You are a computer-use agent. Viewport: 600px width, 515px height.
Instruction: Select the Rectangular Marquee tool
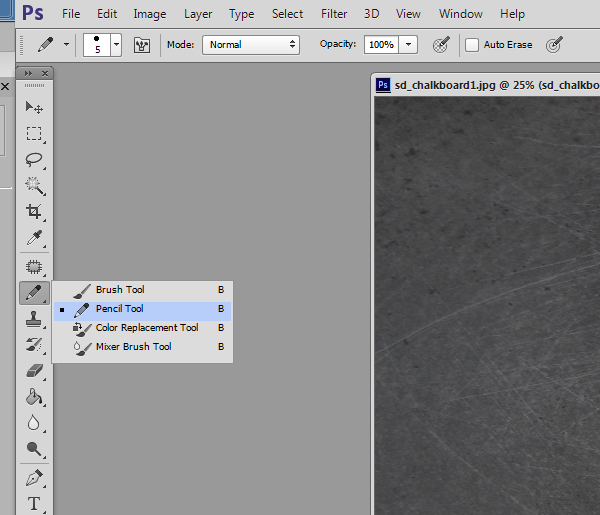pyautogui.click(x=34, y=133)
